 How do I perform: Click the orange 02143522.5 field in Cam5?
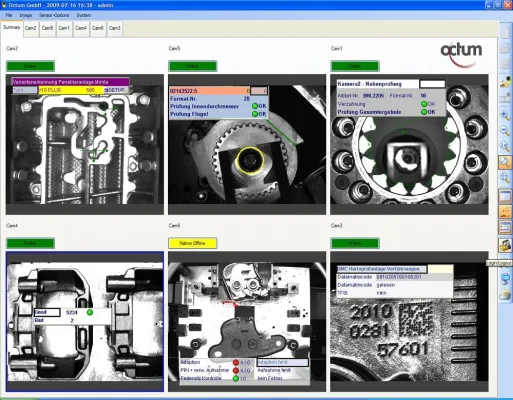210,91
